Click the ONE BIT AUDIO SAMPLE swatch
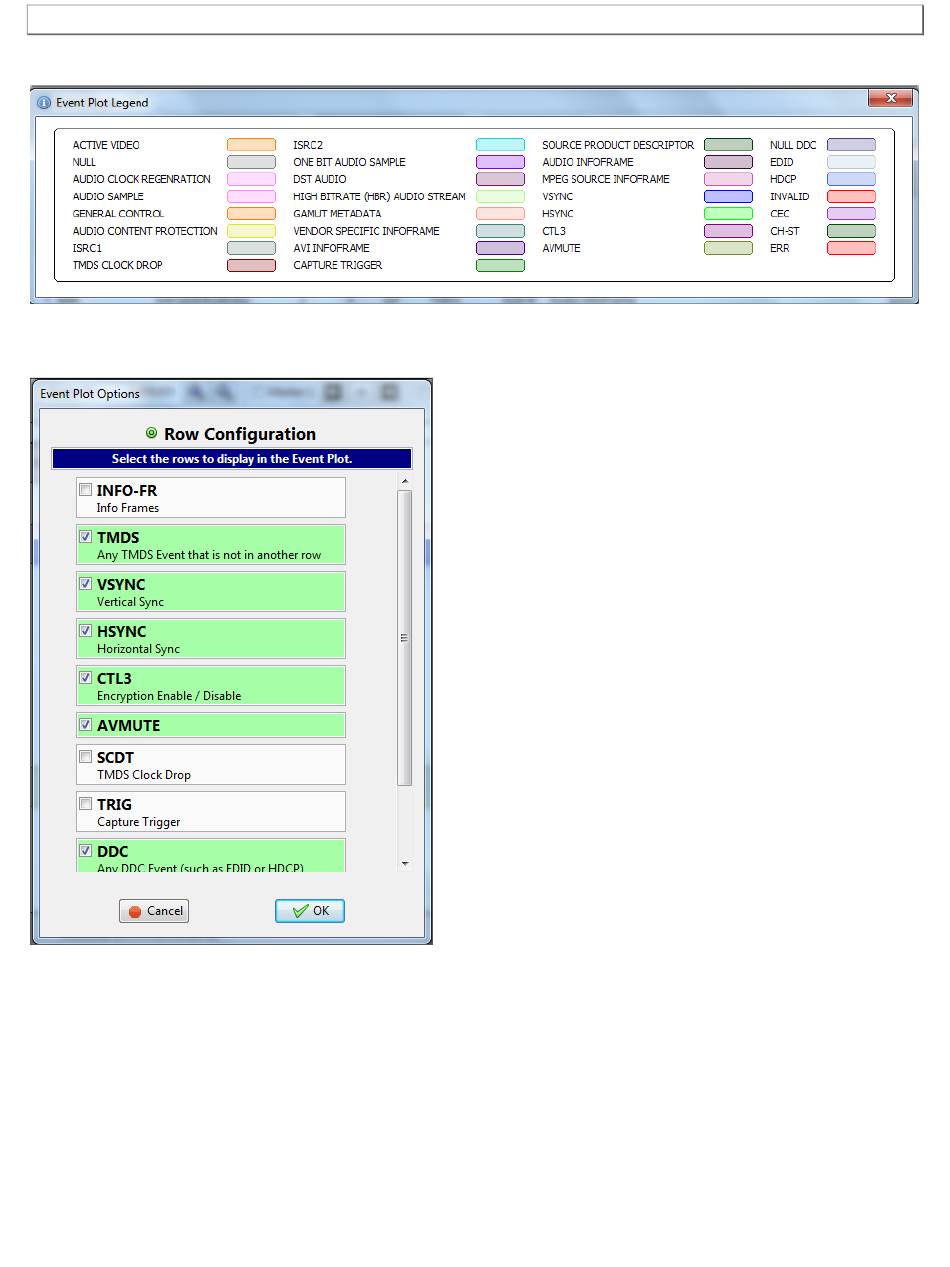The image size is (950, 1267). pos(500,162)
